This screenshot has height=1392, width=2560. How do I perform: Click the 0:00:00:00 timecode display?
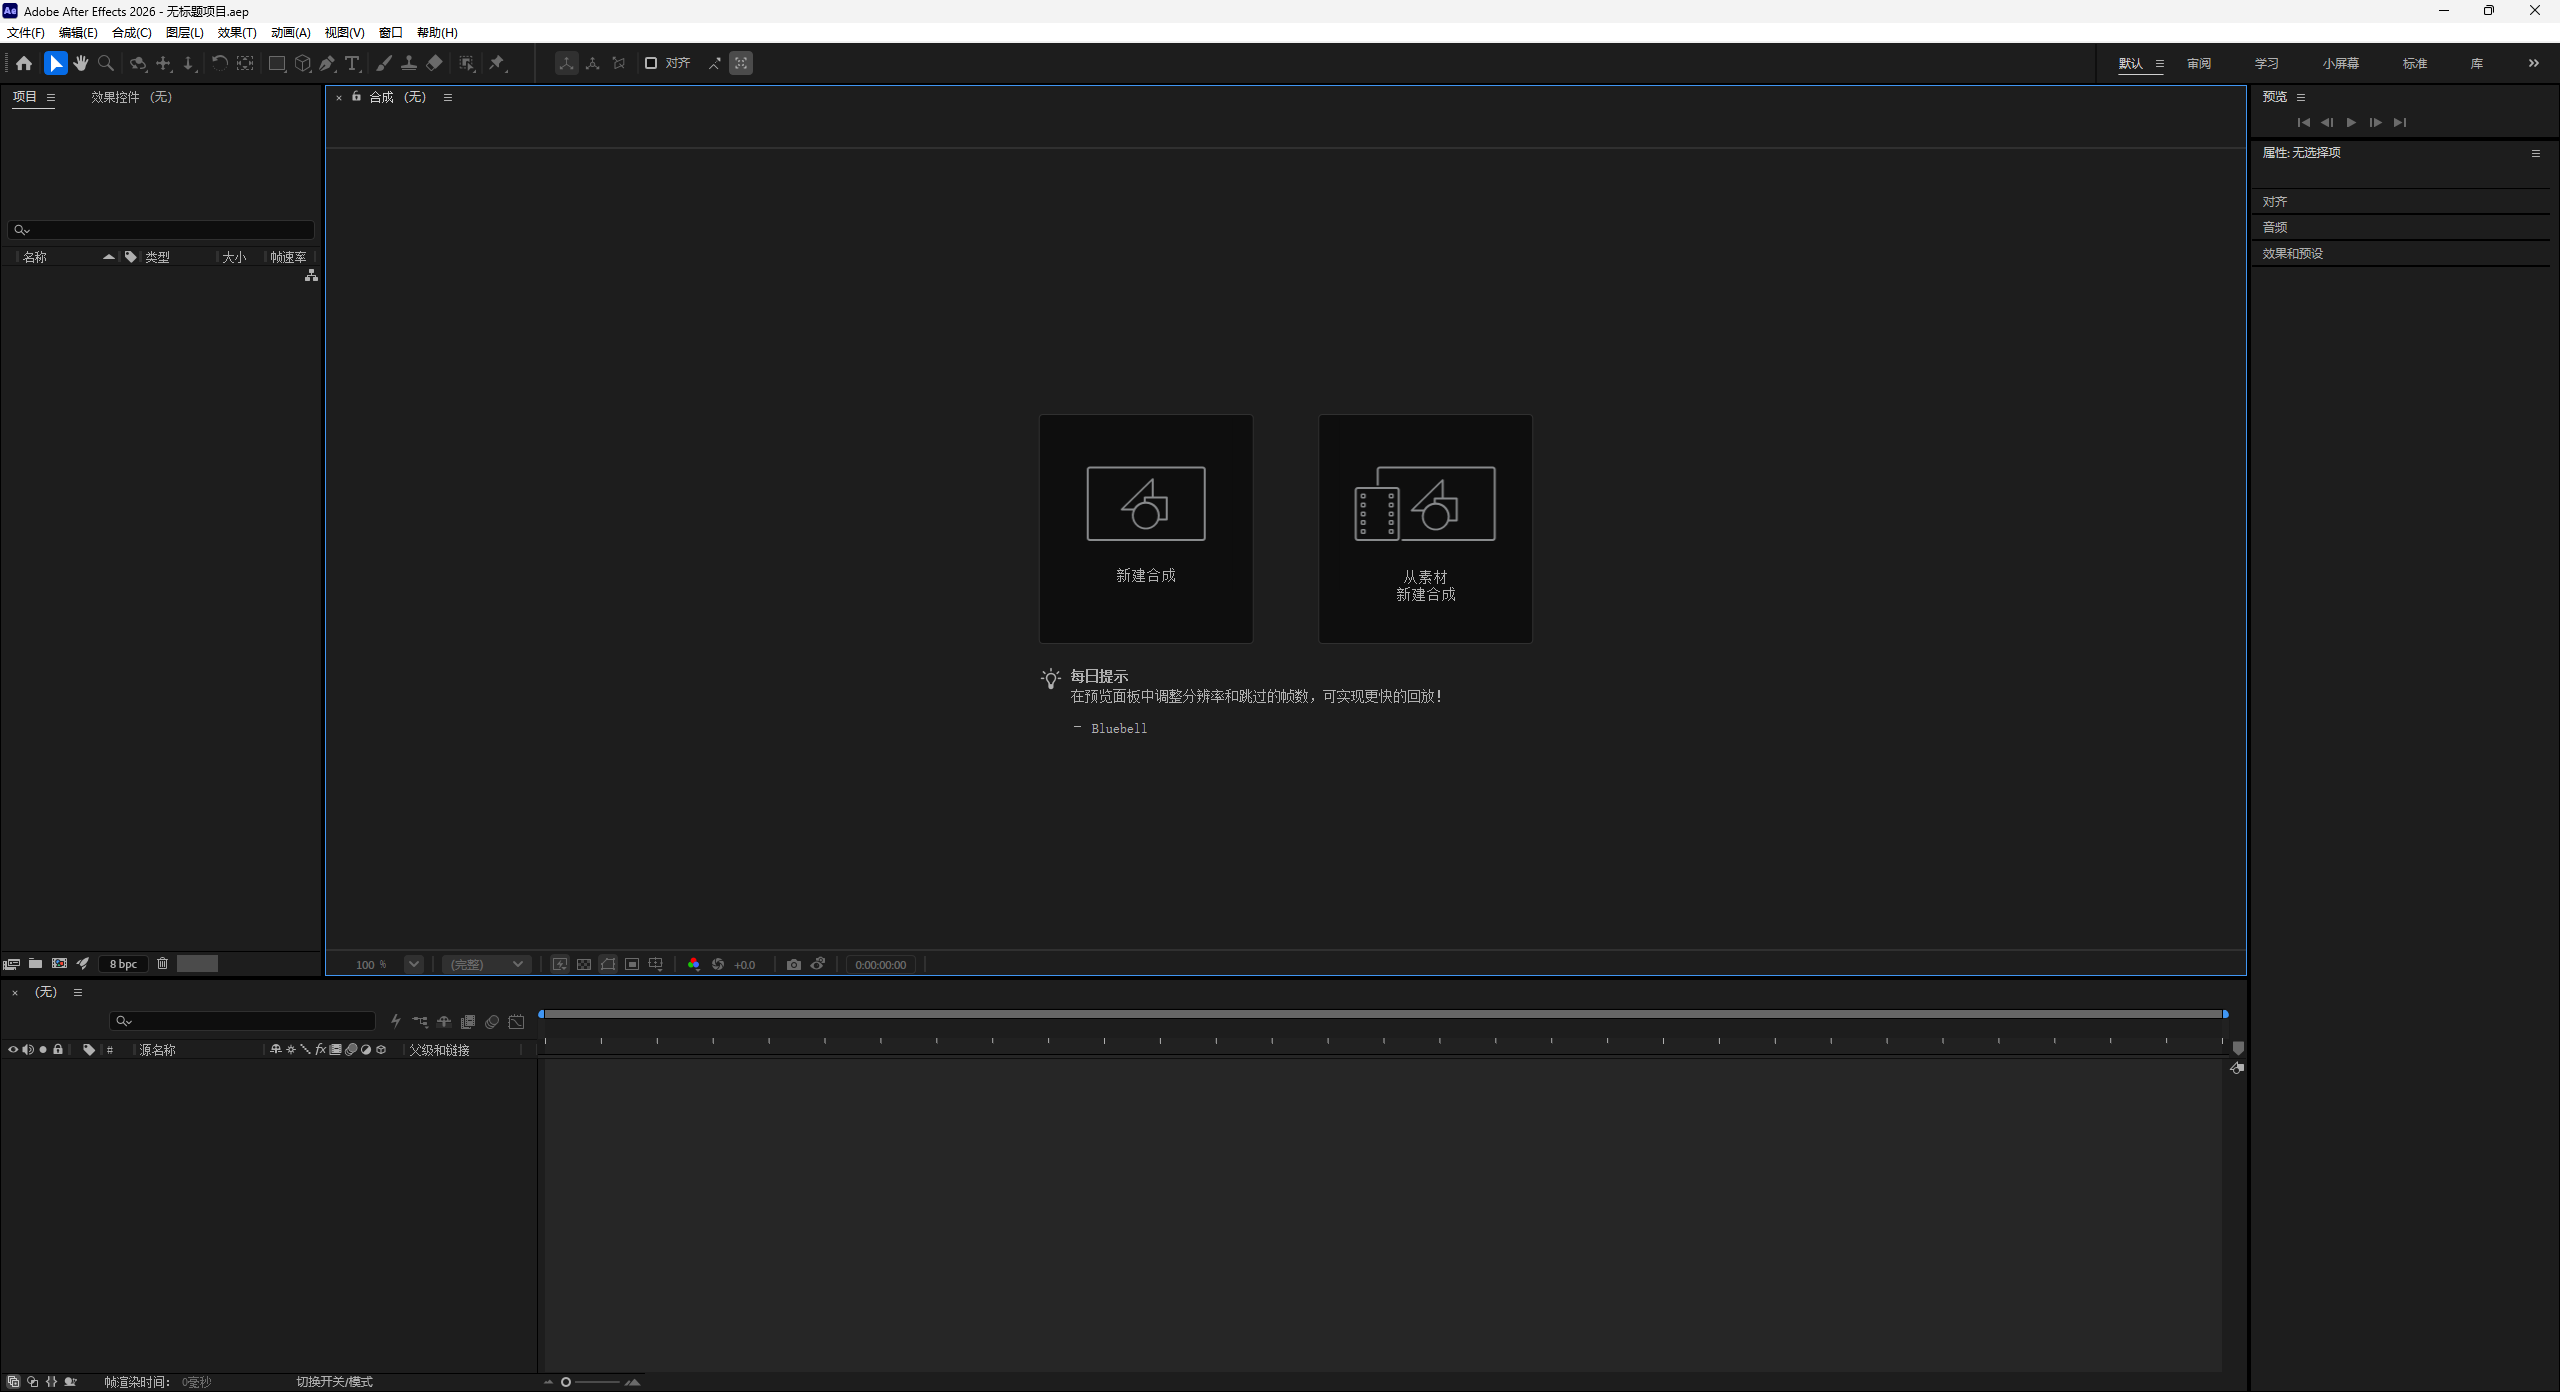coord(880,965)
